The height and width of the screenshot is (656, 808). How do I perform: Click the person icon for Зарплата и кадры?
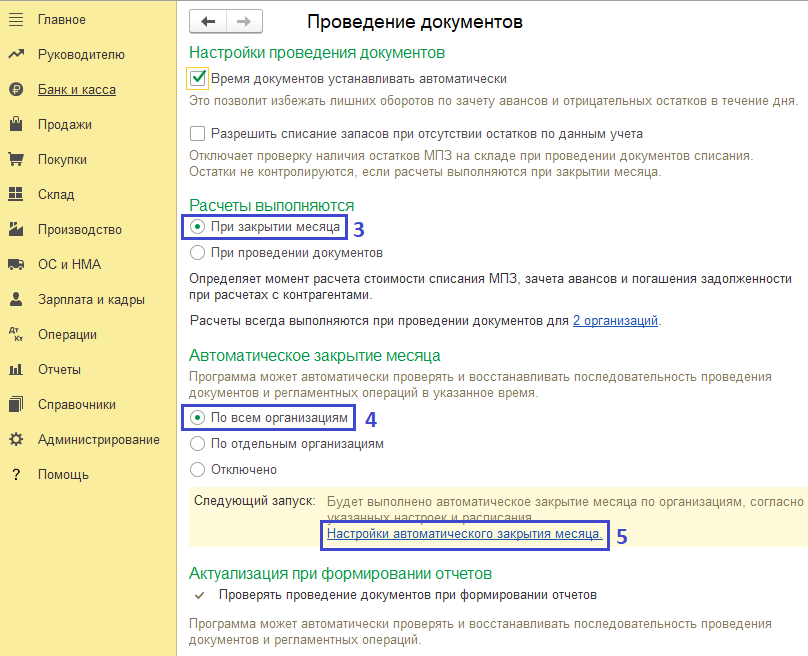16,300
